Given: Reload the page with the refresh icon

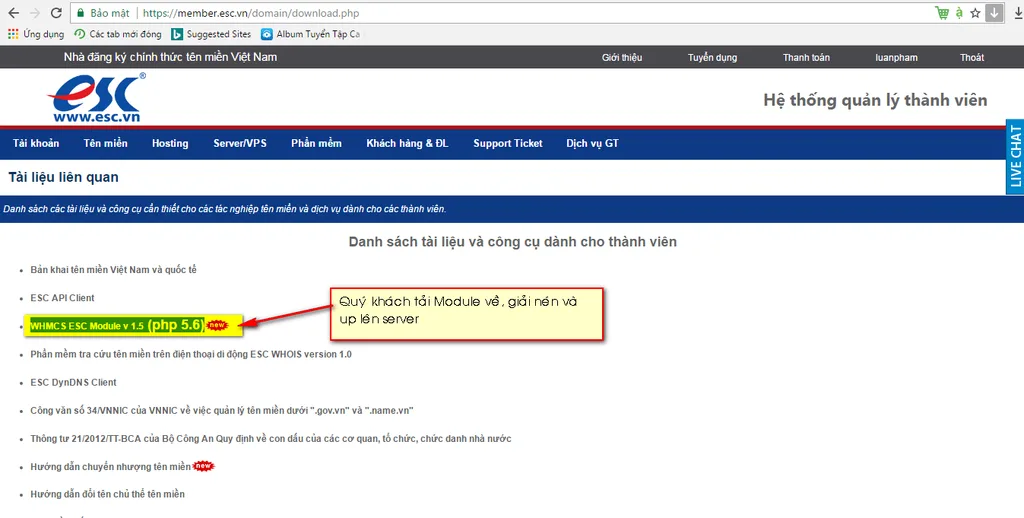Looking at the screenshot, I should click(x=56, y=13).
